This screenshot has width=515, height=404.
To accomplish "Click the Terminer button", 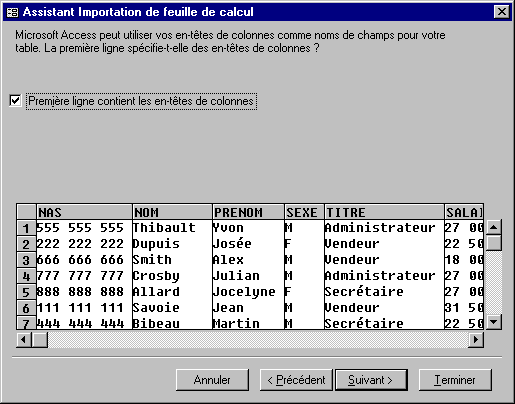I will tap(455, 380).
